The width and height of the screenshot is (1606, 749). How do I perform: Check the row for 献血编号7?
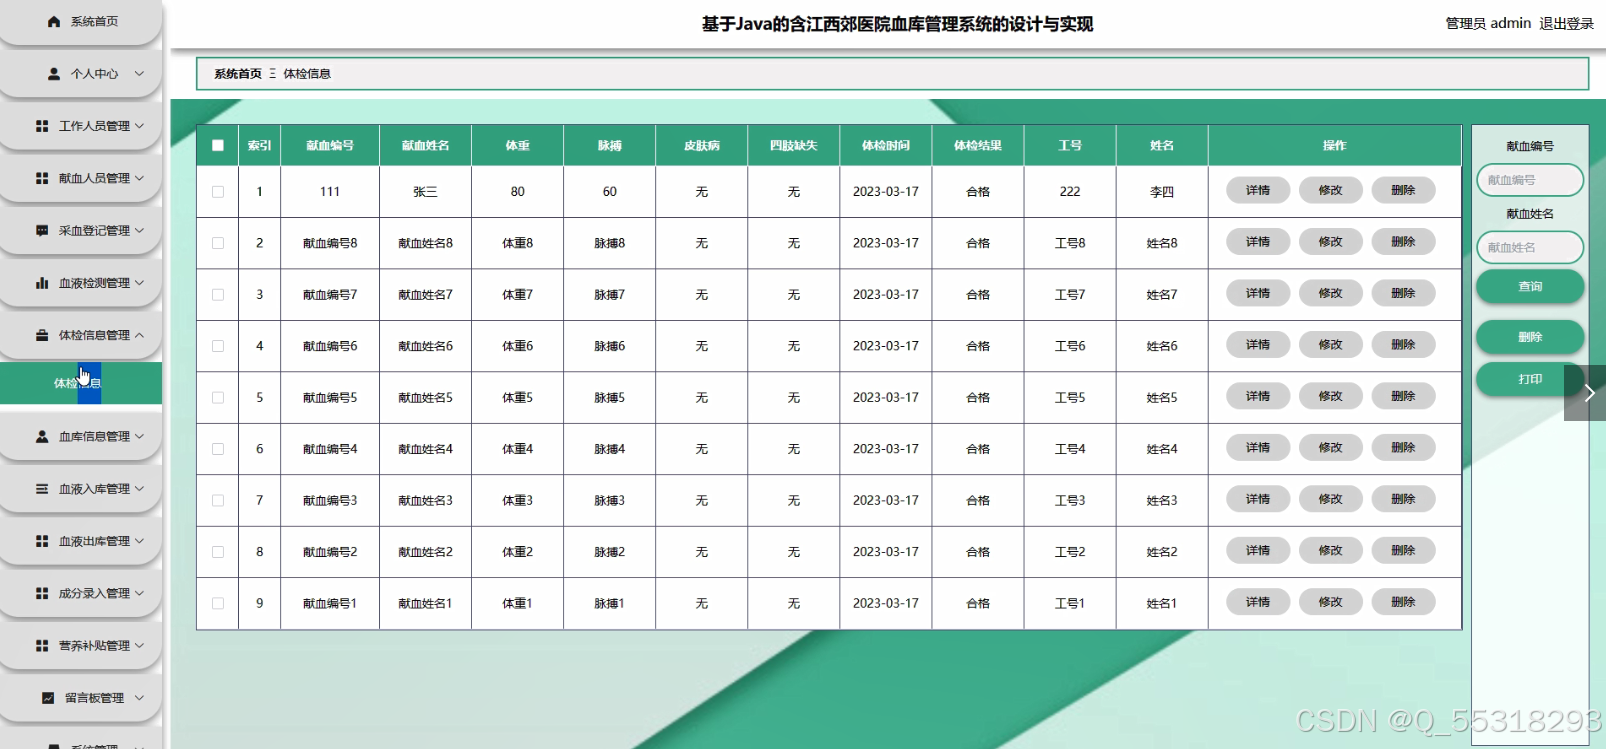[x=218, y=295]
